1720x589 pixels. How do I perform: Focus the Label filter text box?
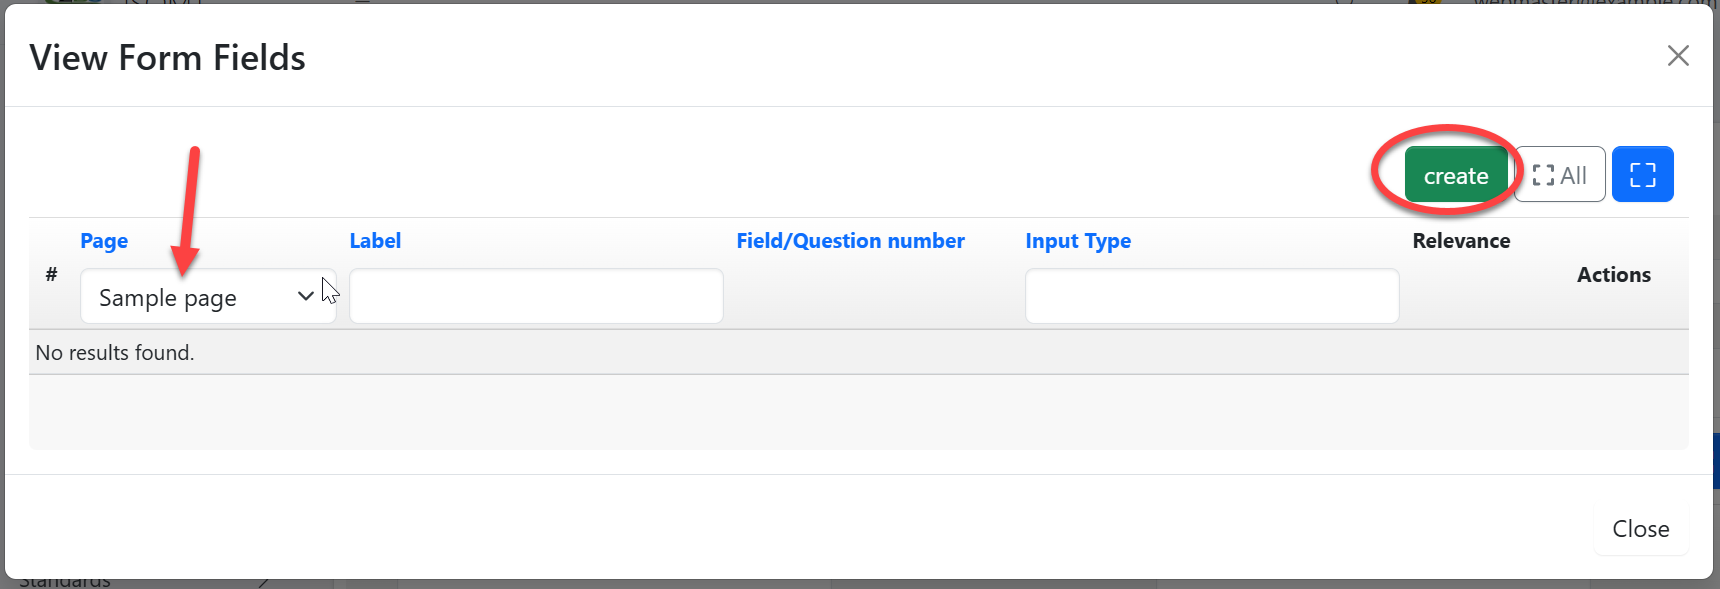[536, 297]
